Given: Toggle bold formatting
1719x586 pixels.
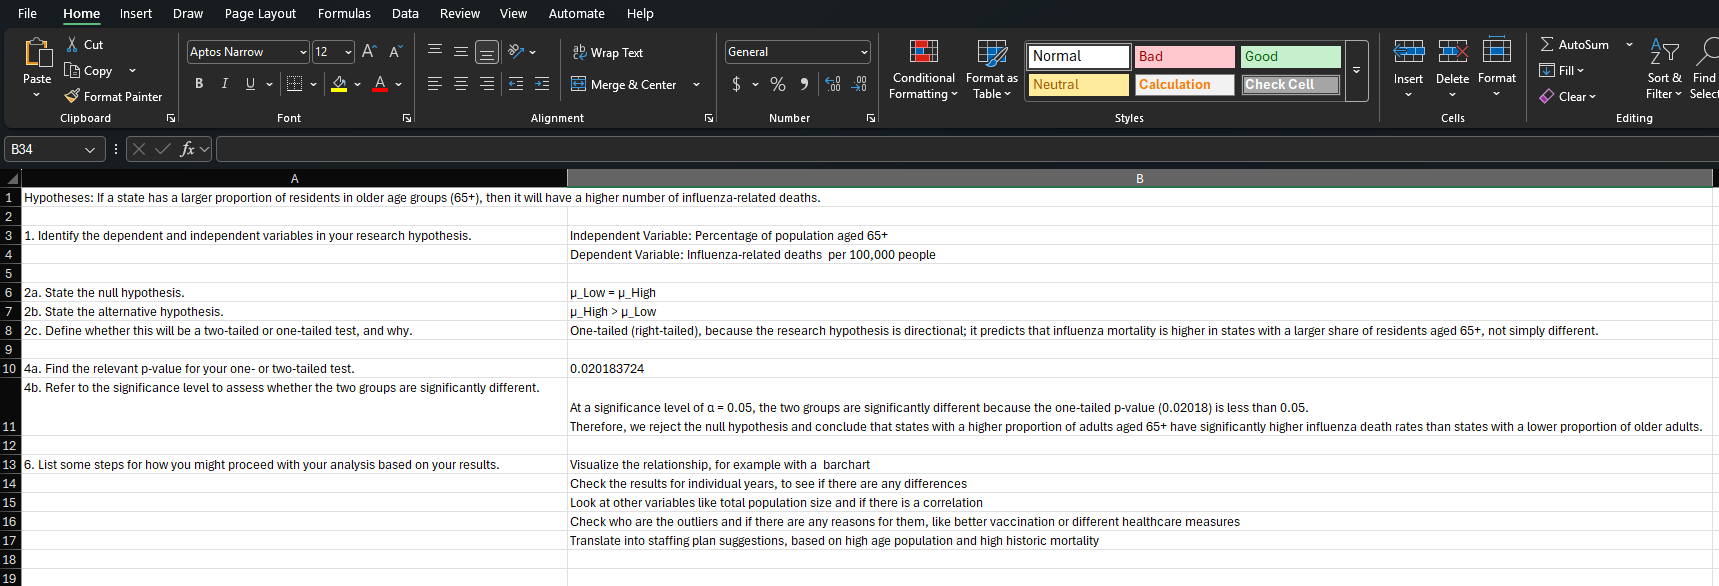Looking at the screenshot, I should (199, 84).
